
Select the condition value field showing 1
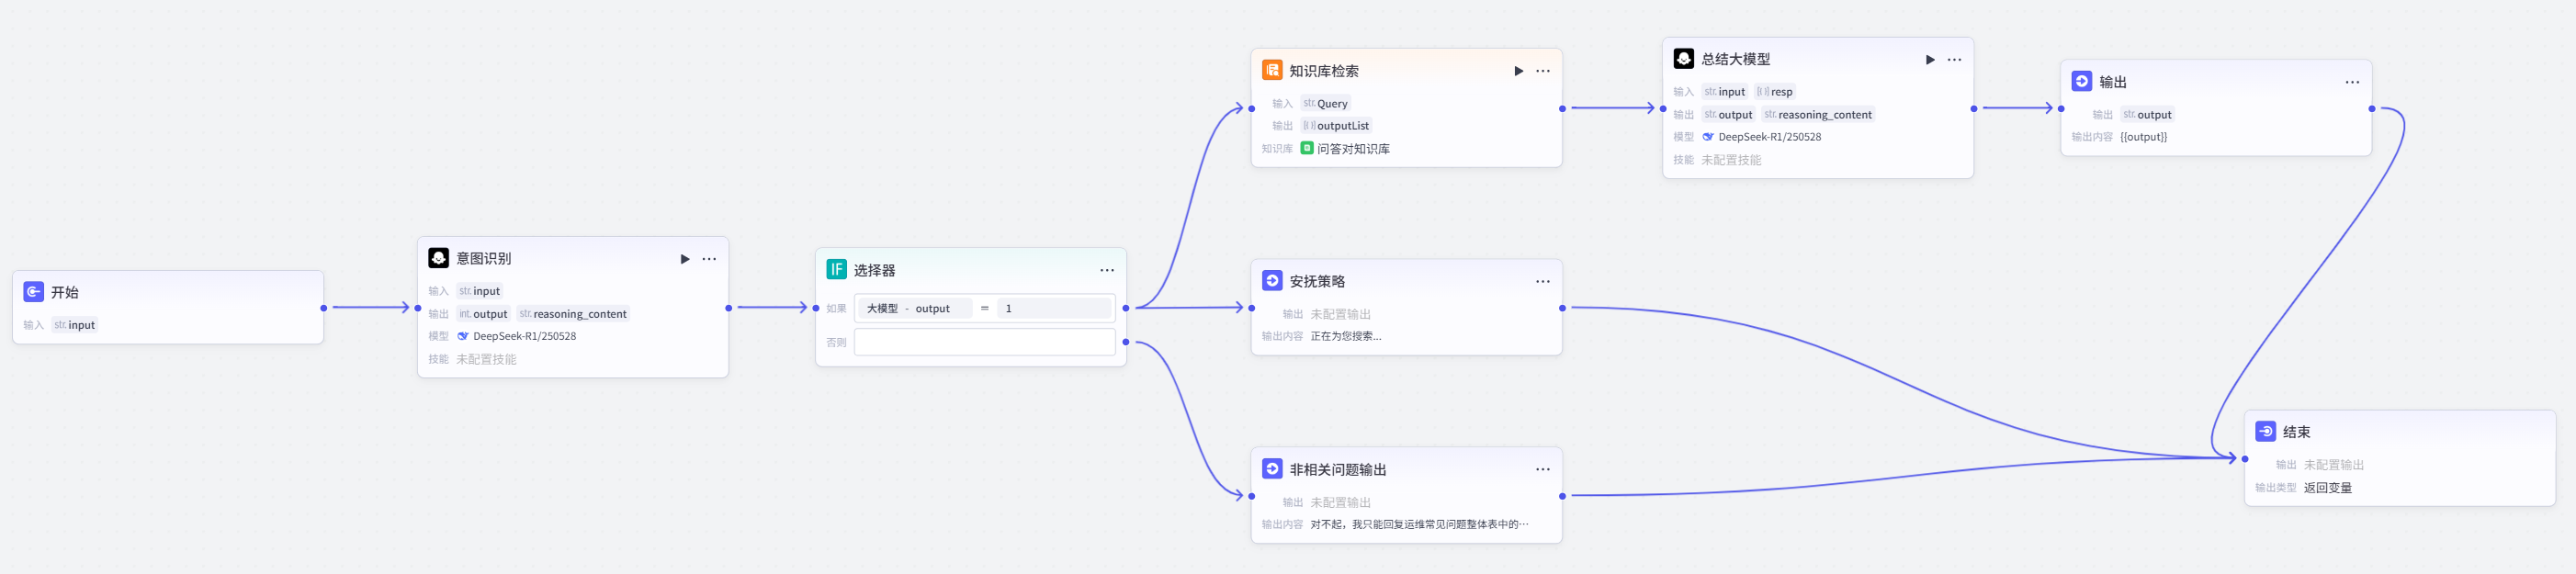pyautogui.click(x=1054, y=308)
